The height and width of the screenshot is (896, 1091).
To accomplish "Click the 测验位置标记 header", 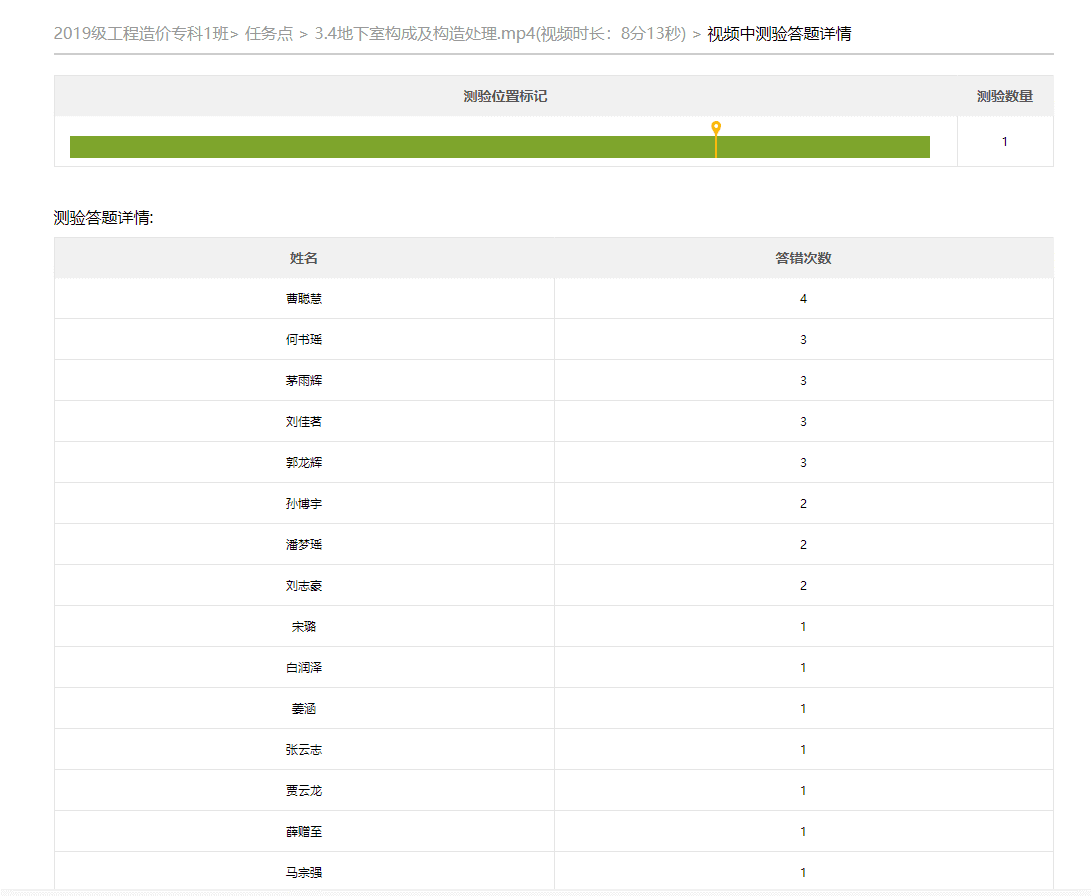I will (505, 96).
